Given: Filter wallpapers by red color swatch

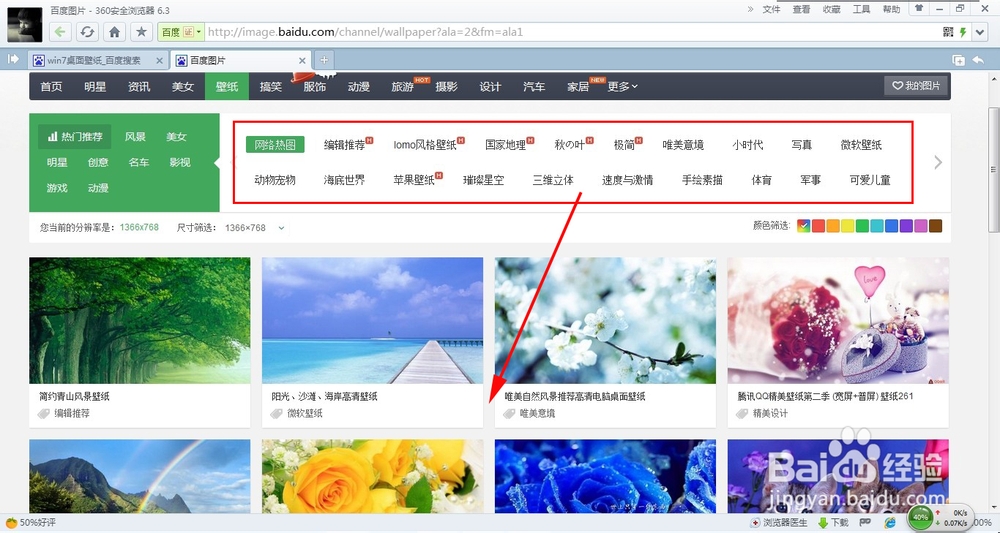Looking at the screenshot, I should pos(818,226).
